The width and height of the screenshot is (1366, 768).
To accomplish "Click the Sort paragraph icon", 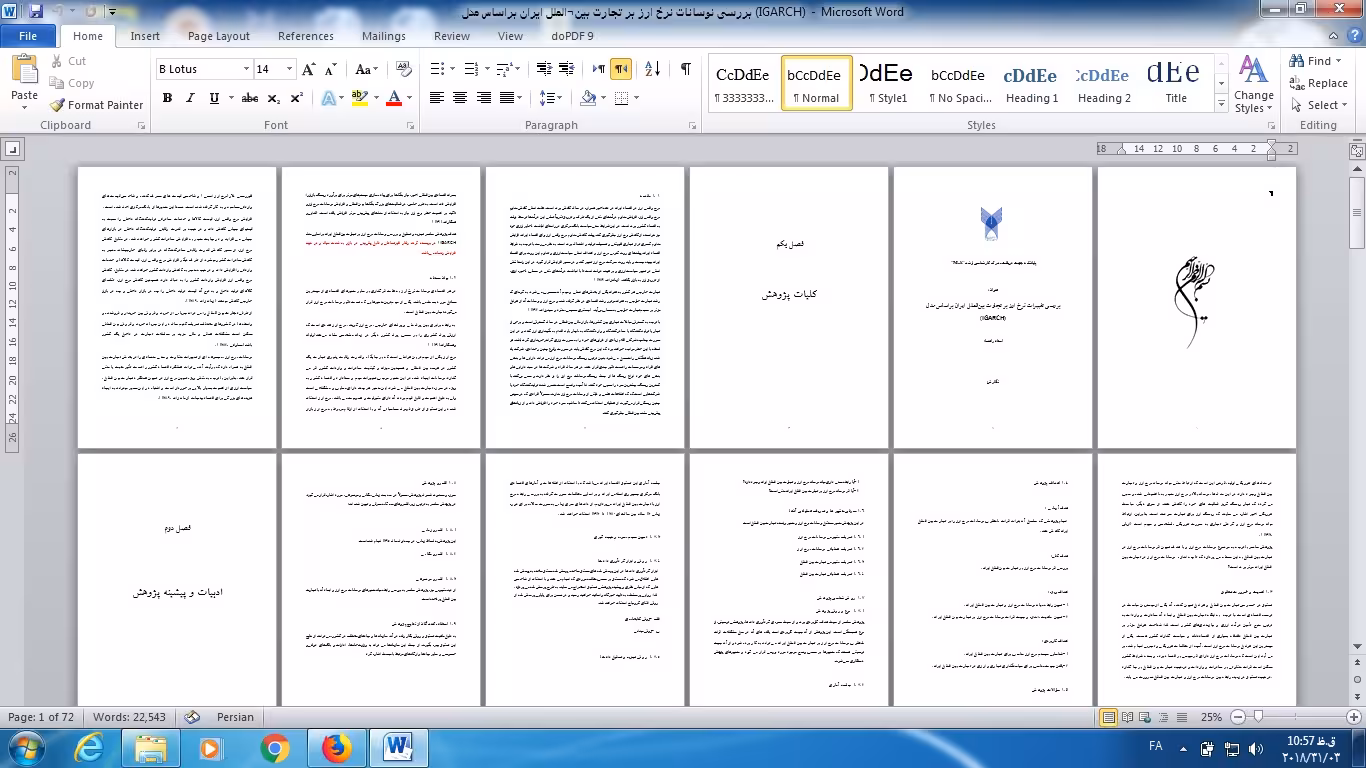I will tap(652, 69).
